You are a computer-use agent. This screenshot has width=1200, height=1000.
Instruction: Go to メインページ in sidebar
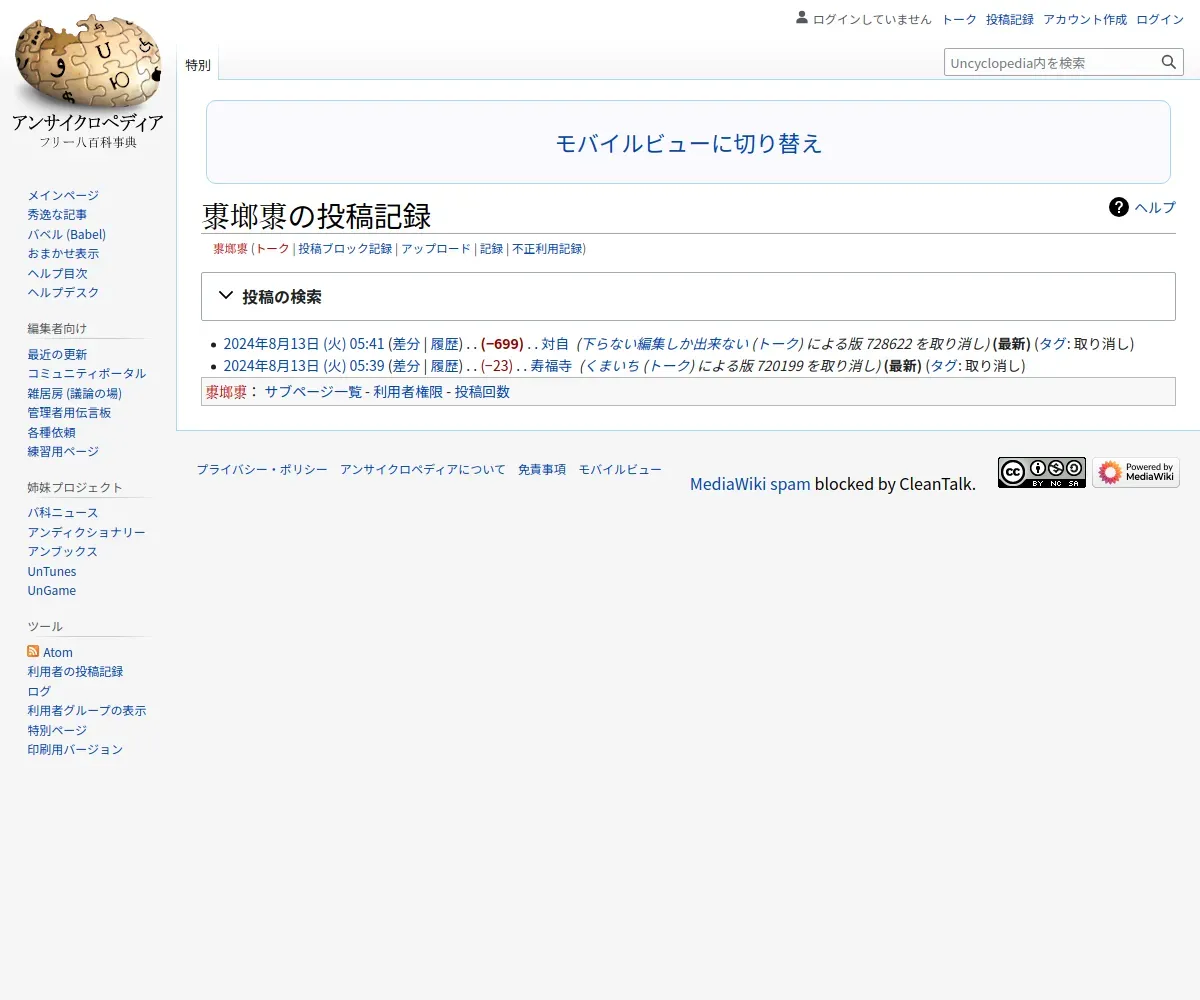[63, 195]
